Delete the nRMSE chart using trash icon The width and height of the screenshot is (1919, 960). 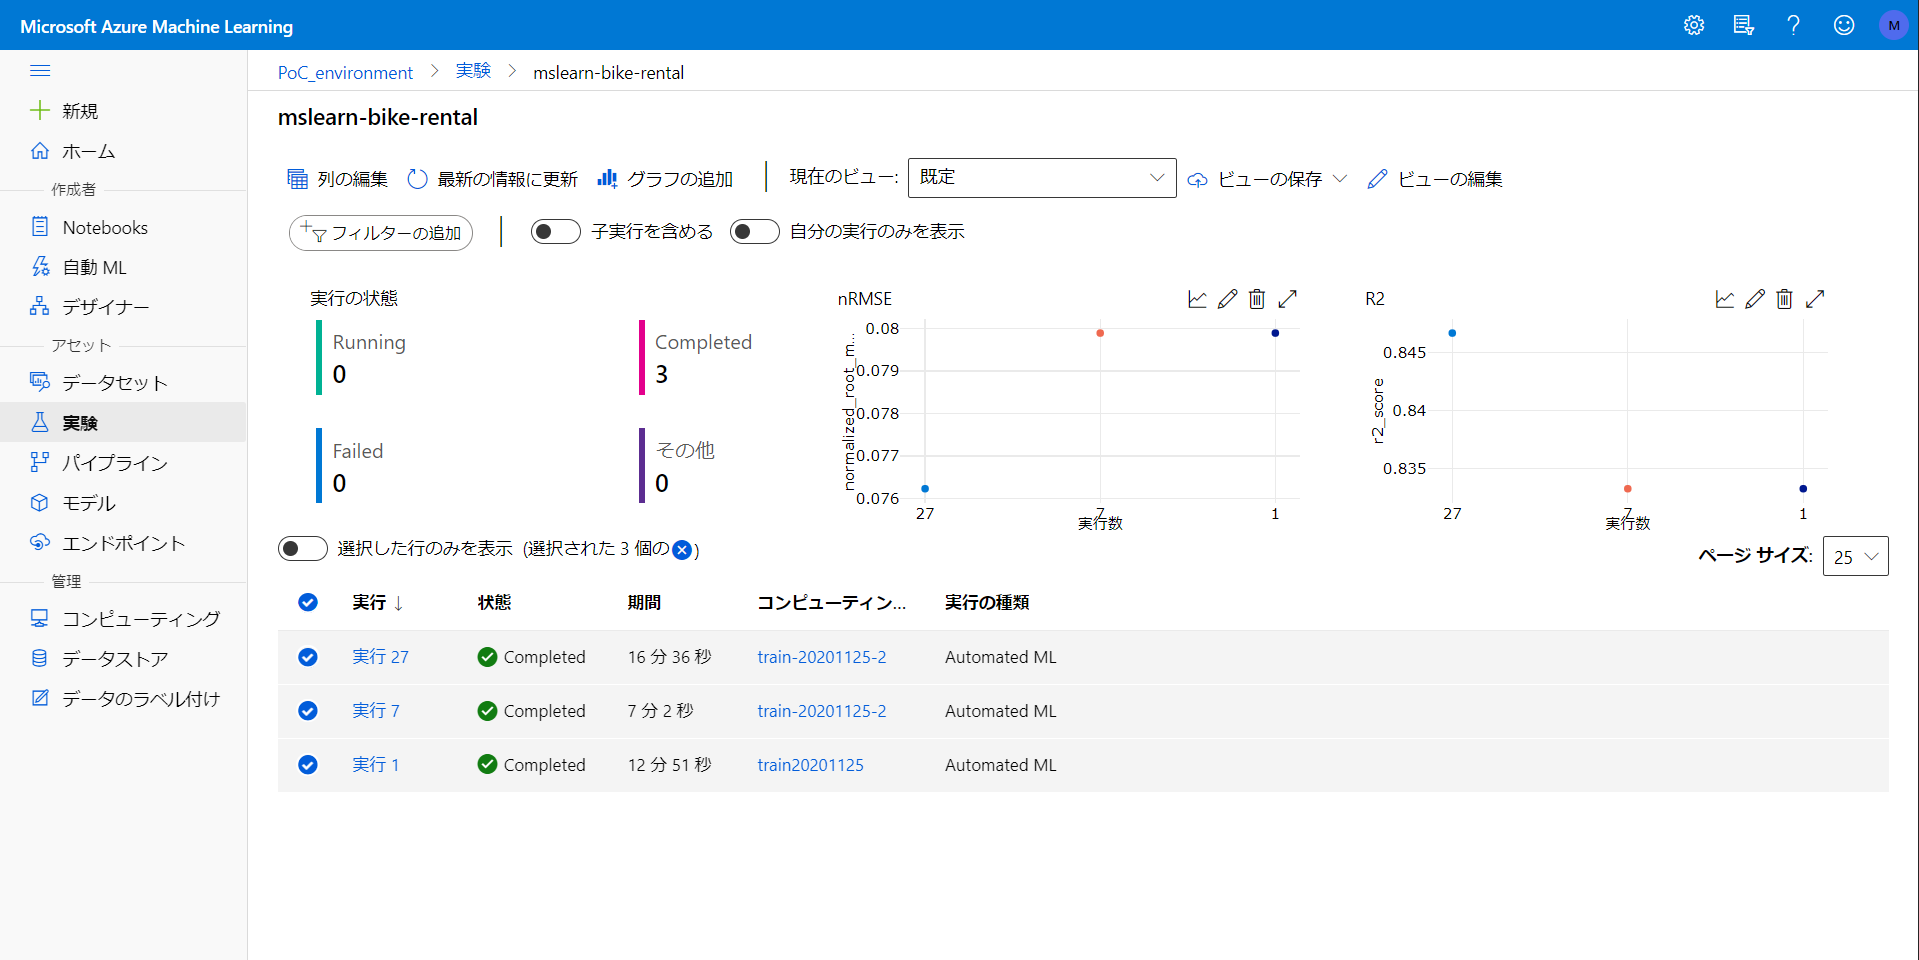tap(1257, 298)
